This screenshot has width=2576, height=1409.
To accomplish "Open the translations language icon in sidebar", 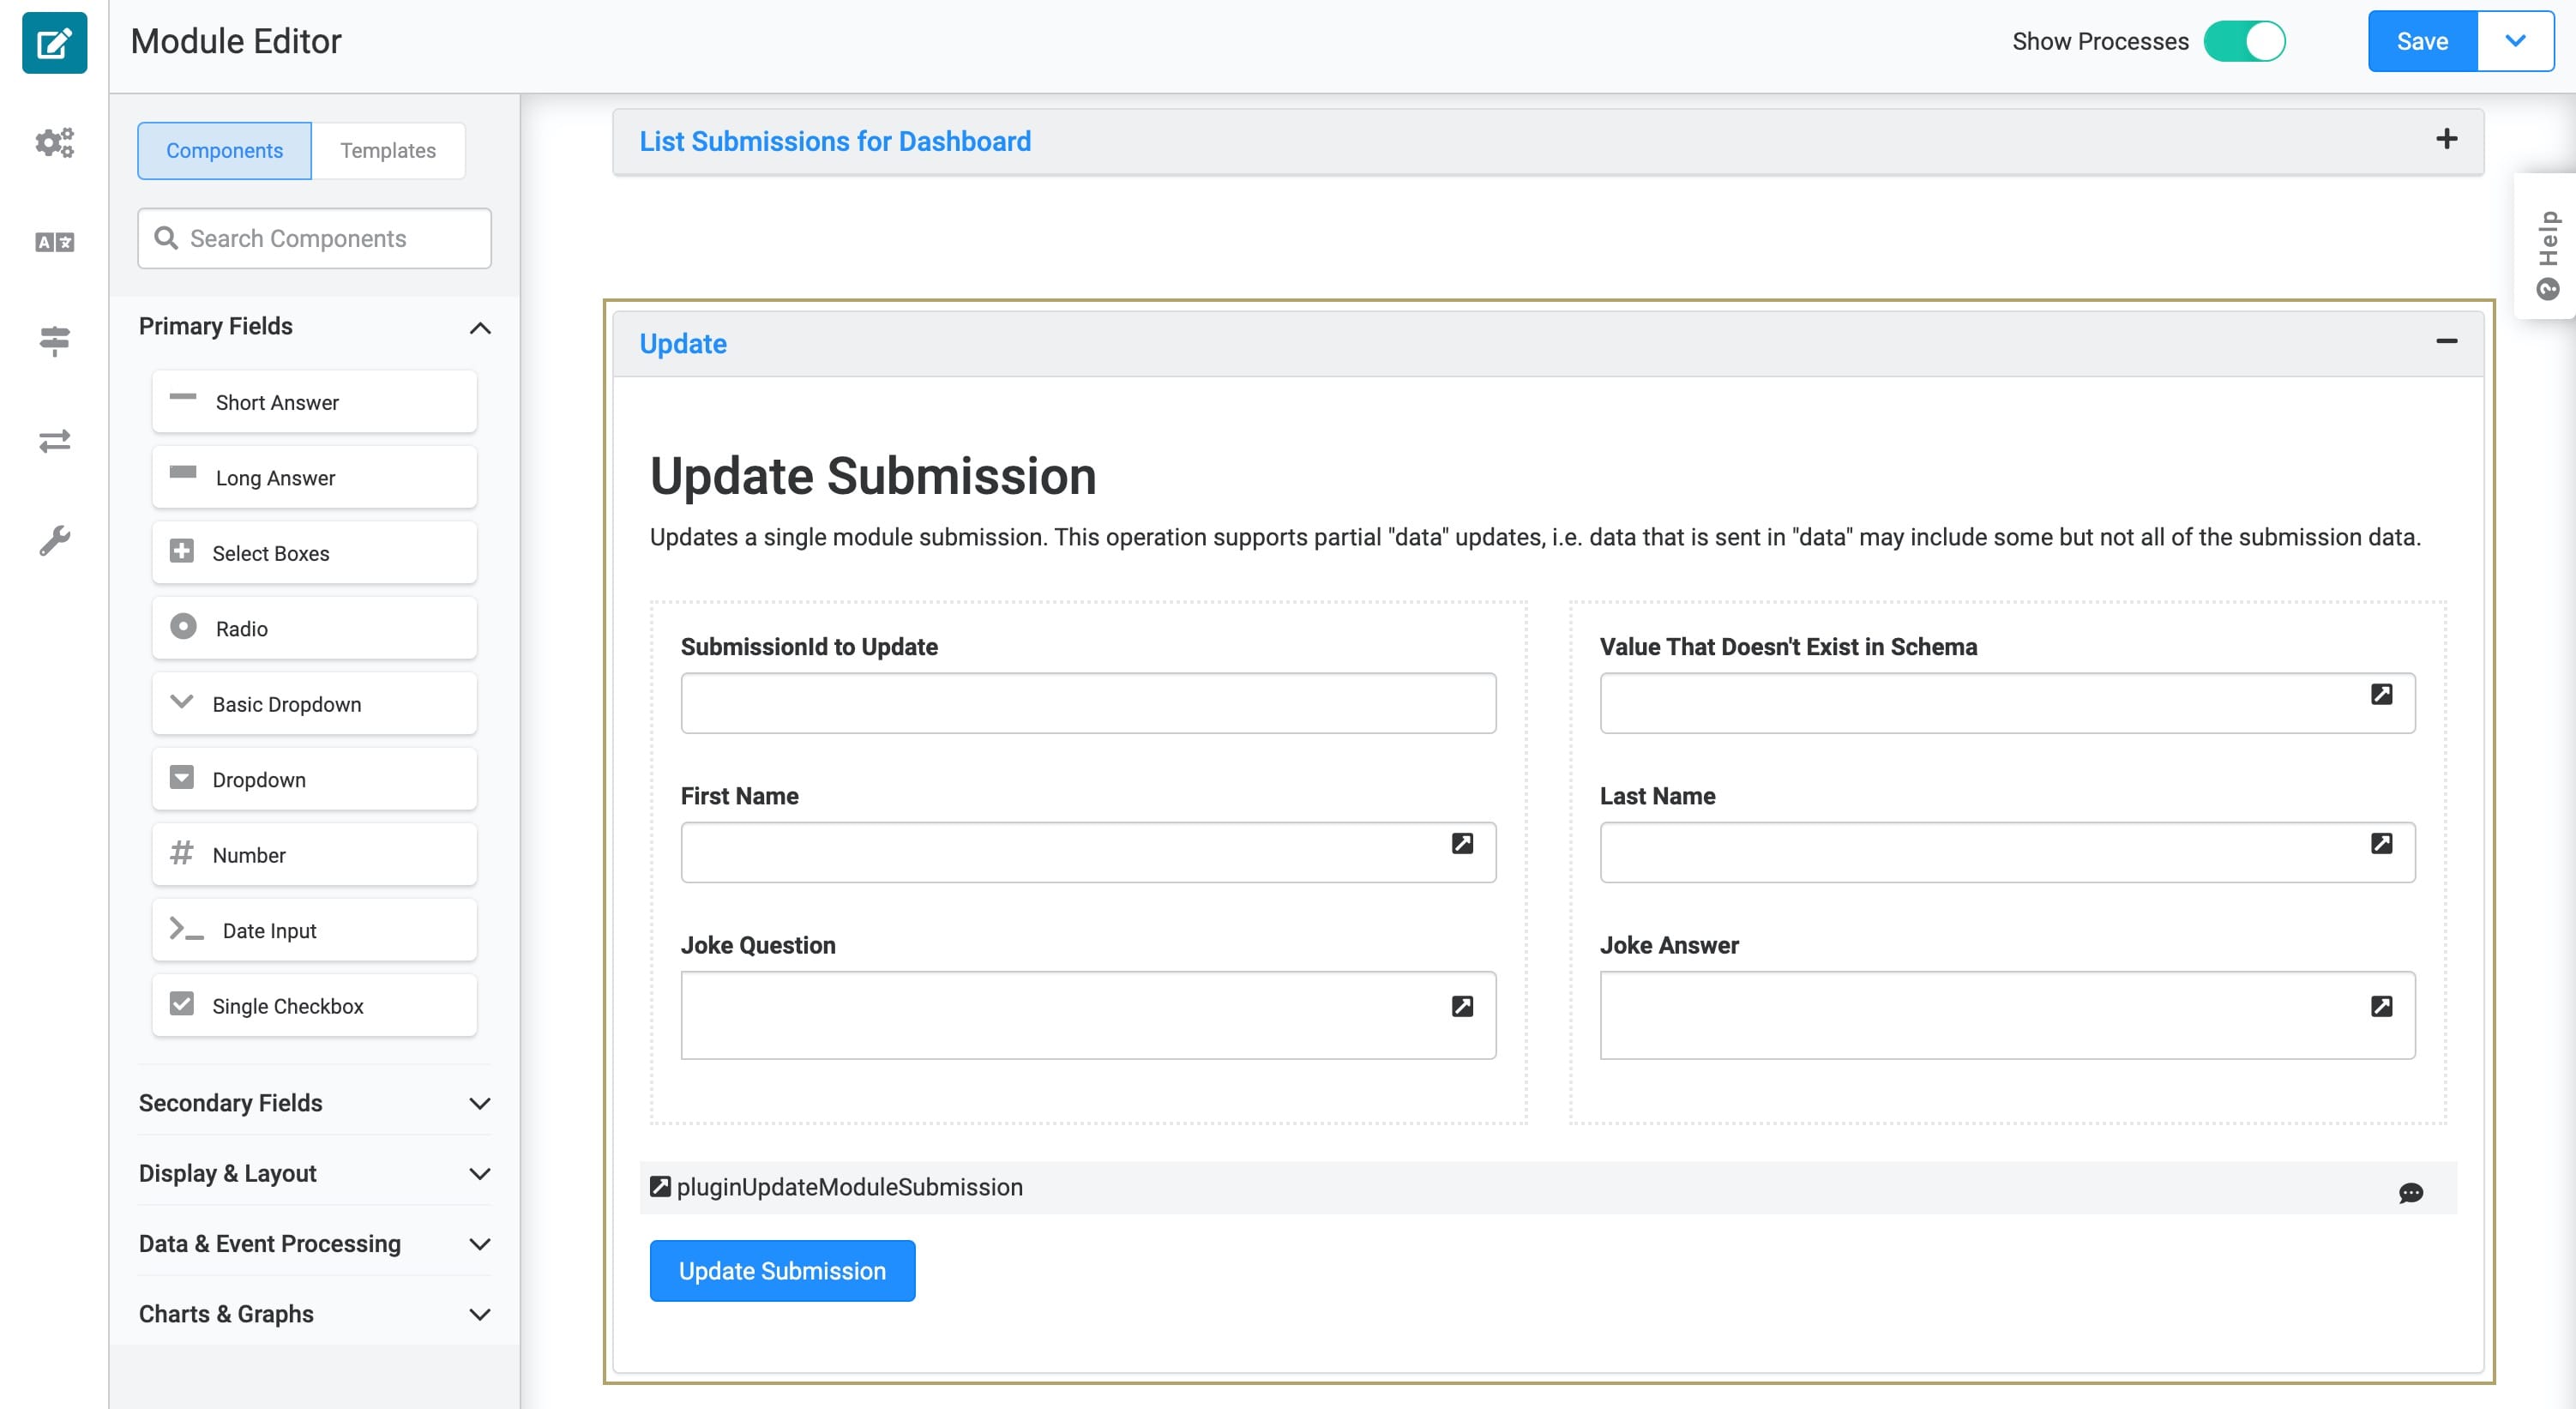I will point(54,242).
